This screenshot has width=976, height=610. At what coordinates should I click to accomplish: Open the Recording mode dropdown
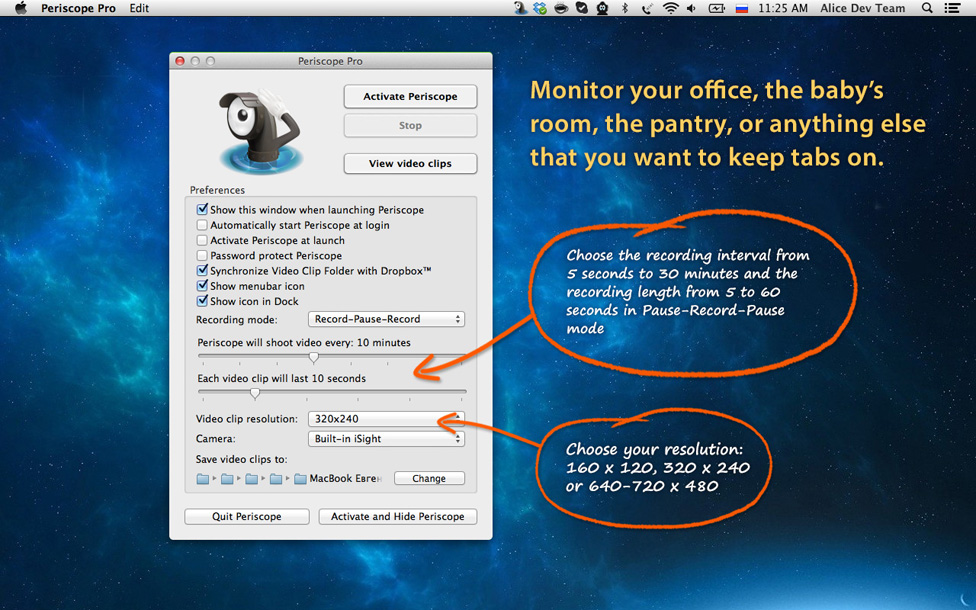coord(387,319)
